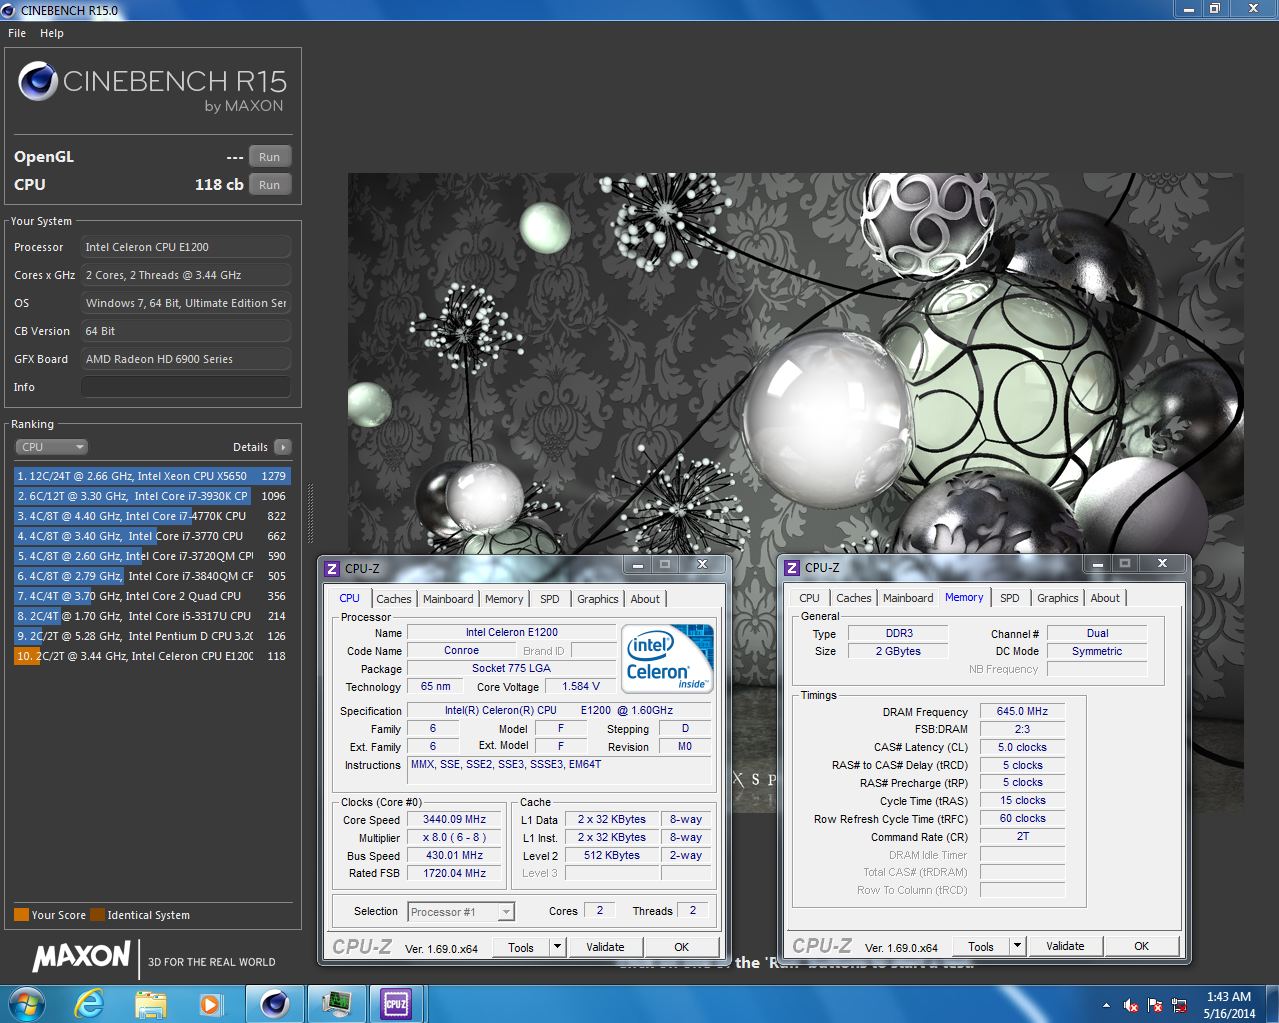The height and width of the screenshot is (1023, 1279).
Task: Select ranking entry Intel Core i7-3720QM
Action: [152, 556]
